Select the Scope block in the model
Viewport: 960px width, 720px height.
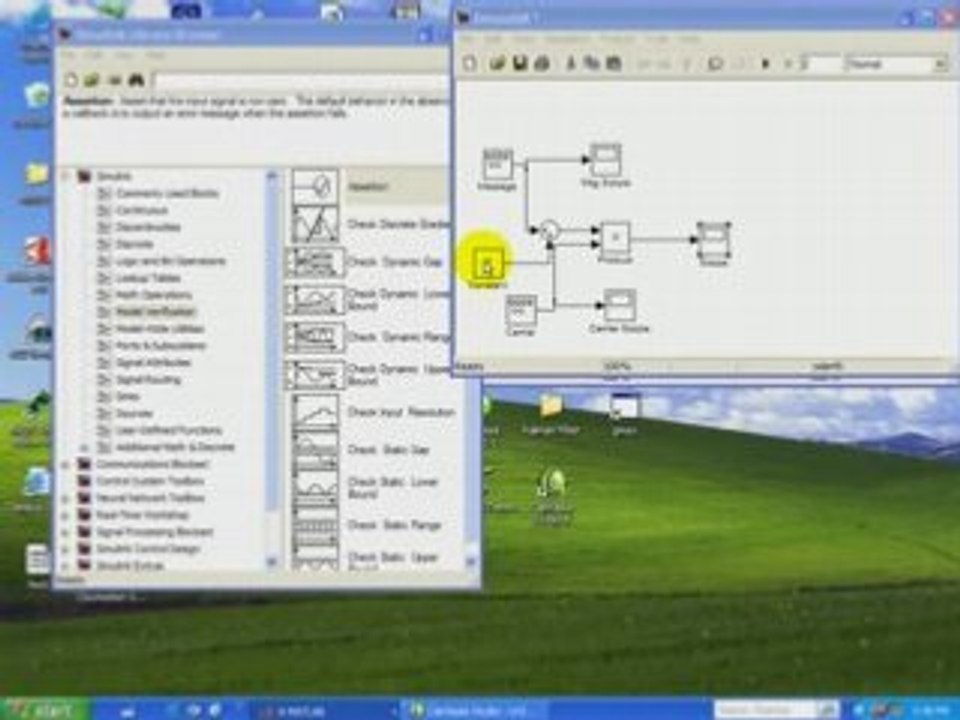coord(713,240)
